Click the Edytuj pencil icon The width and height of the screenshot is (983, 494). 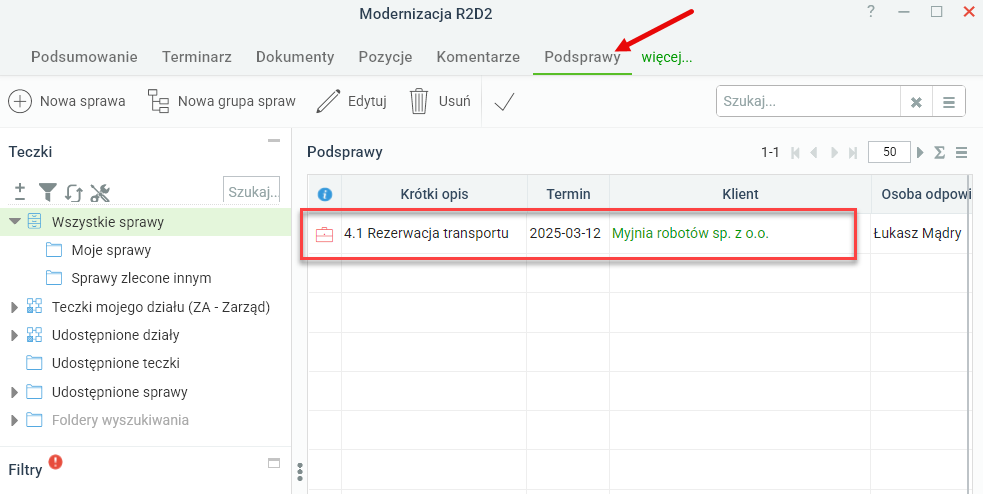328,101
